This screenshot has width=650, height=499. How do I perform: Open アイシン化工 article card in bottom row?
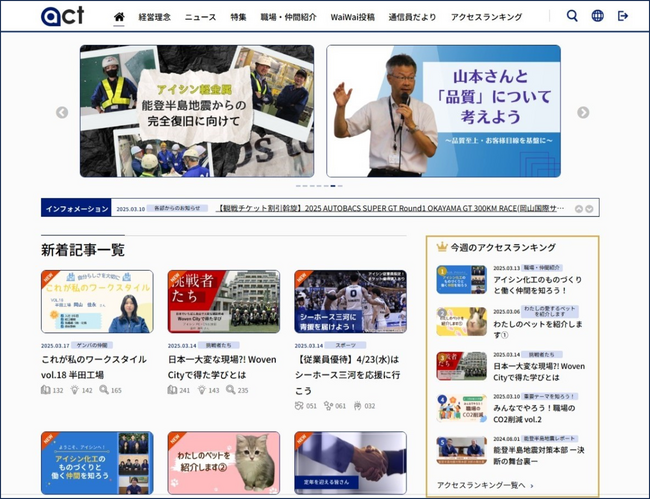coord(97,463)
